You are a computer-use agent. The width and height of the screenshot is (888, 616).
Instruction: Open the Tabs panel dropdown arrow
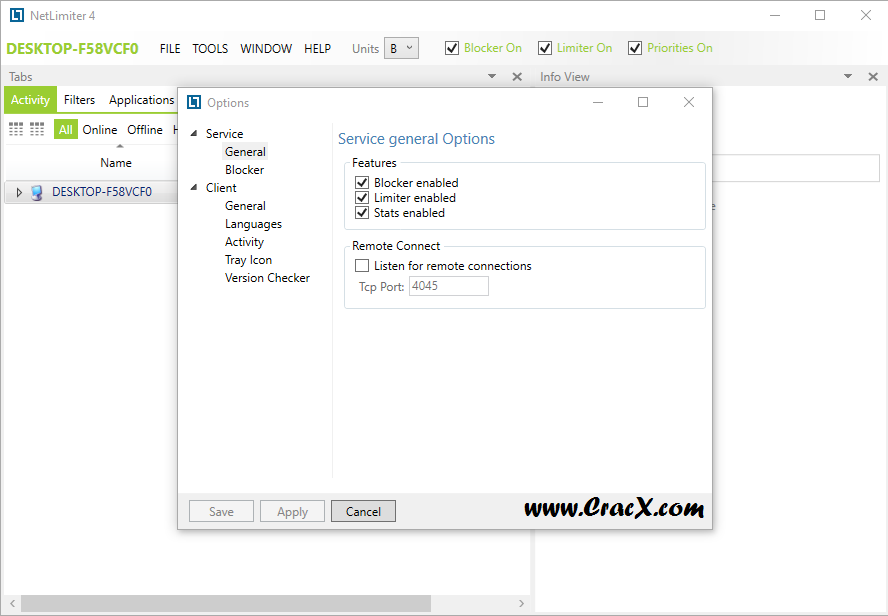click(492, 77)
